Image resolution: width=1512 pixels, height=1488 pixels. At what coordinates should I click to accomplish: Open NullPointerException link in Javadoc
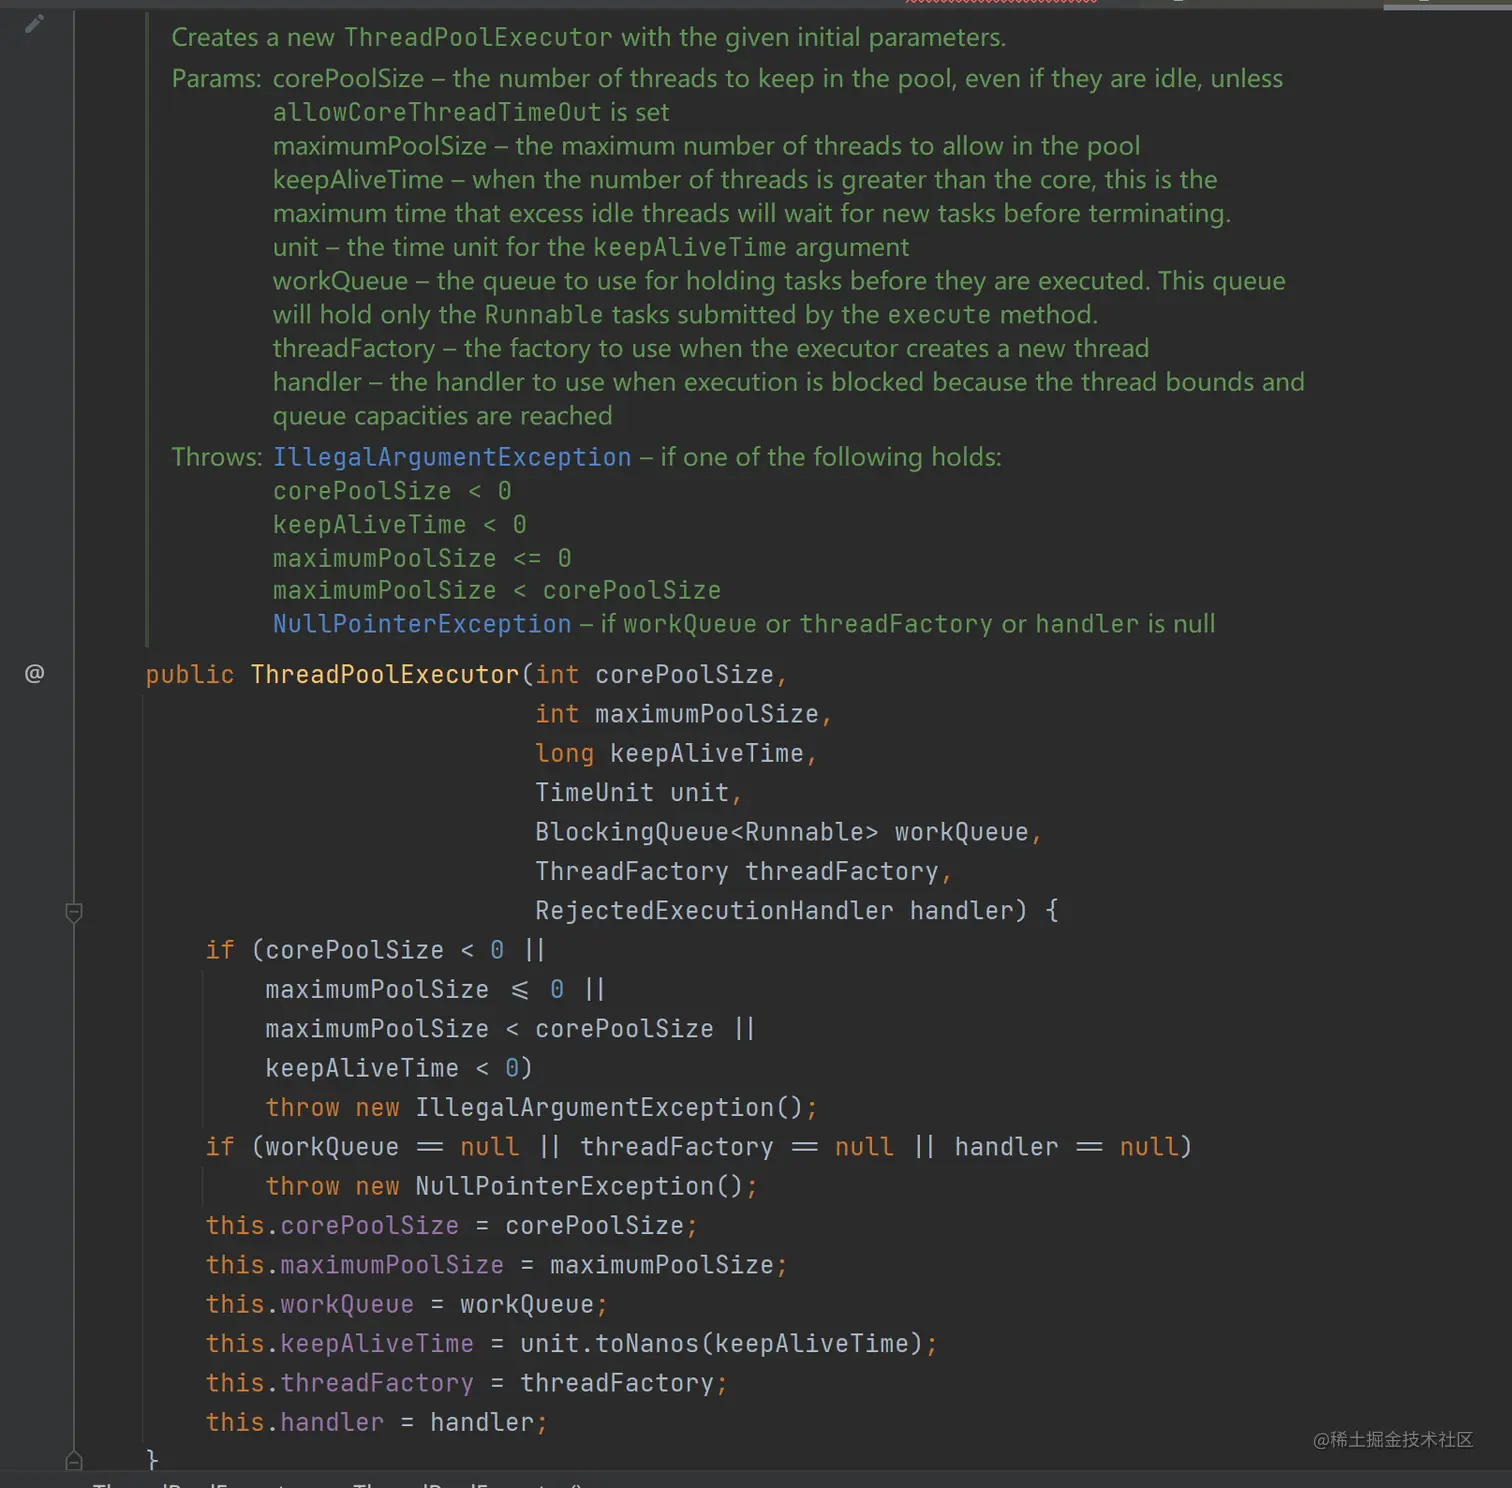[x=422, y=624]
